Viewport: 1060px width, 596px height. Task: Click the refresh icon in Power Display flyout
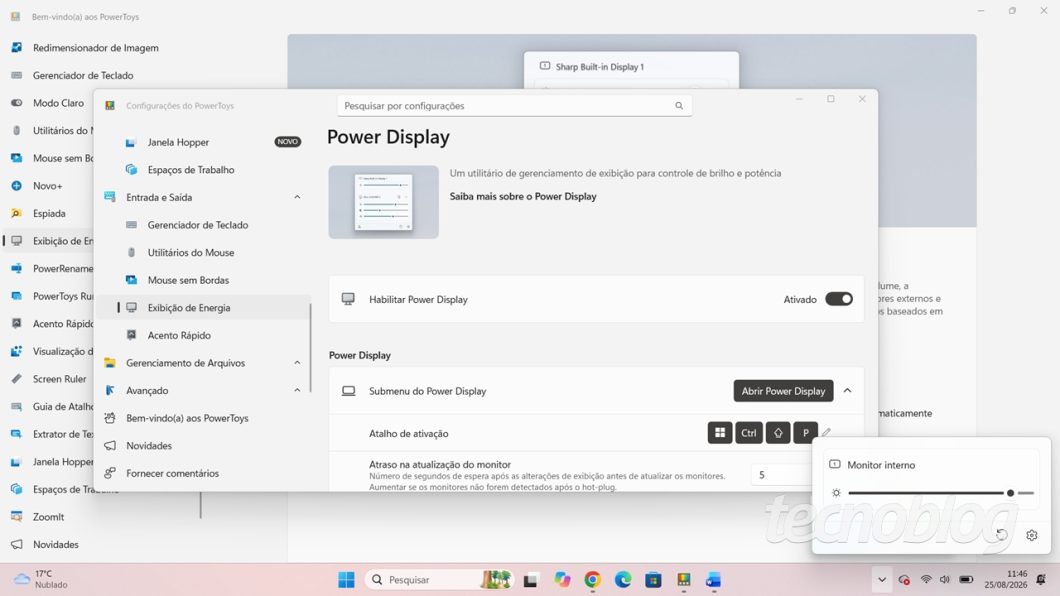click(1002, 535)
